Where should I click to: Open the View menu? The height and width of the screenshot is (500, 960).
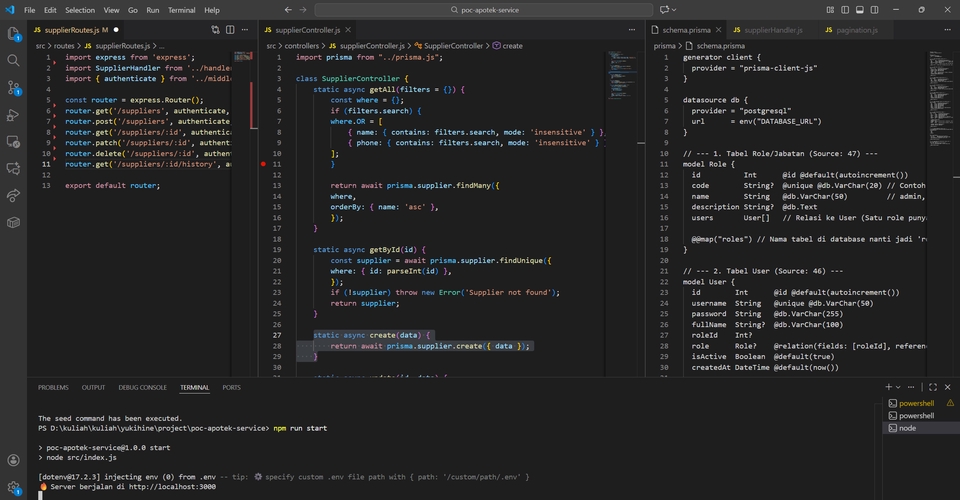111,10
